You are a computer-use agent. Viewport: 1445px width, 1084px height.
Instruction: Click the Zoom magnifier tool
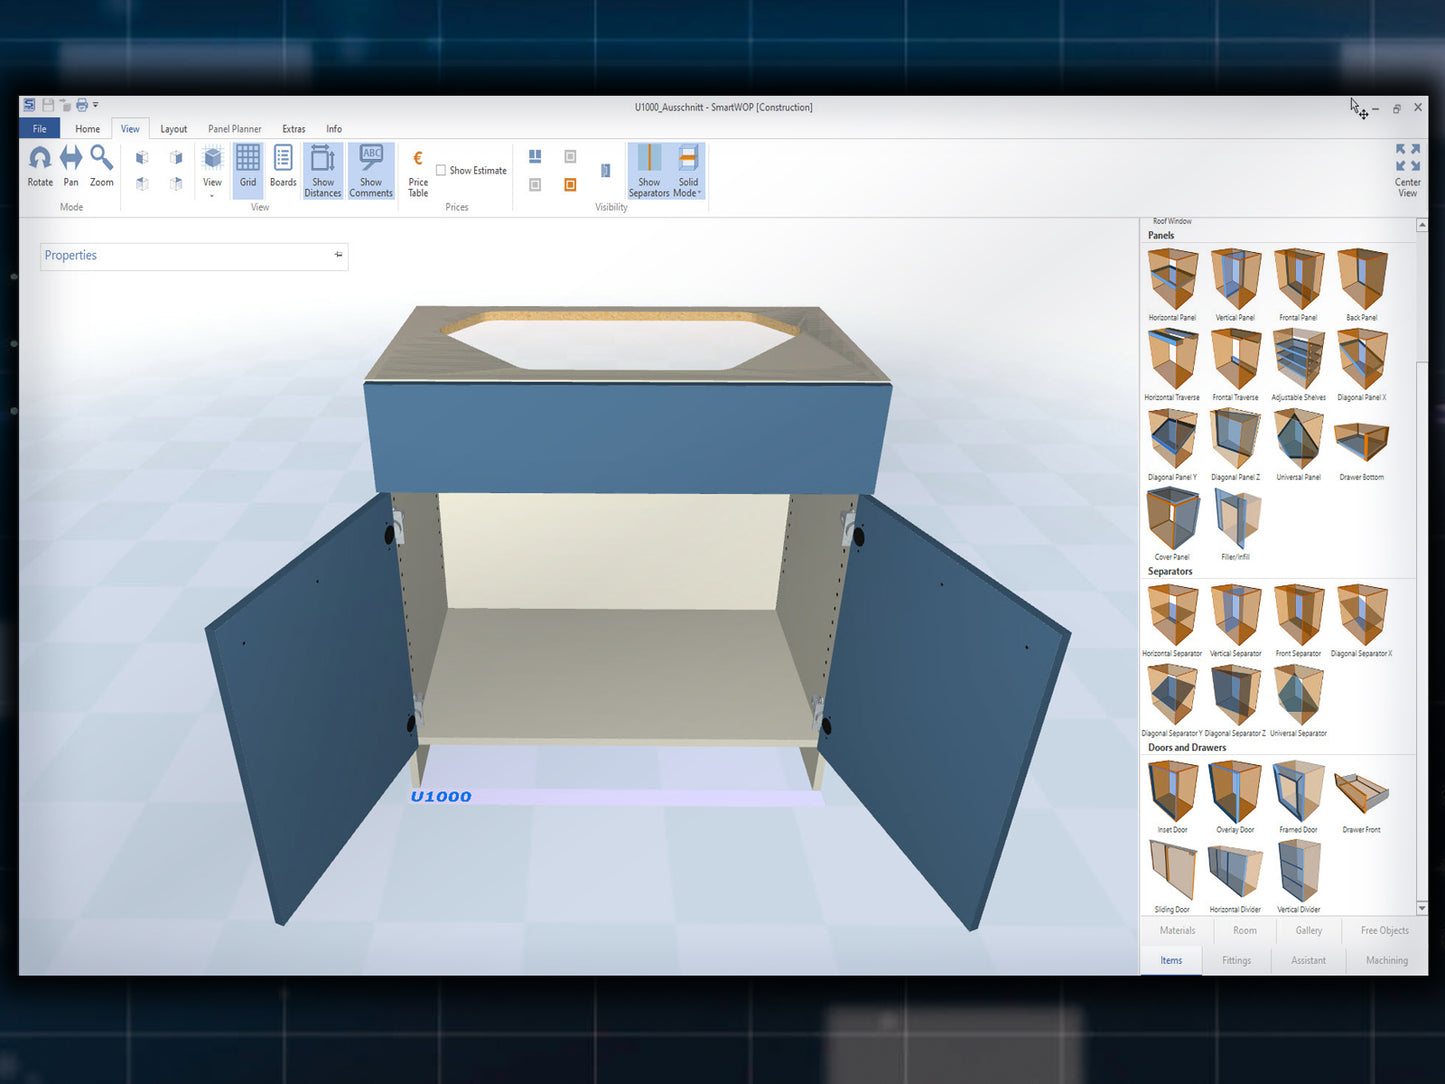coord(101,166)
